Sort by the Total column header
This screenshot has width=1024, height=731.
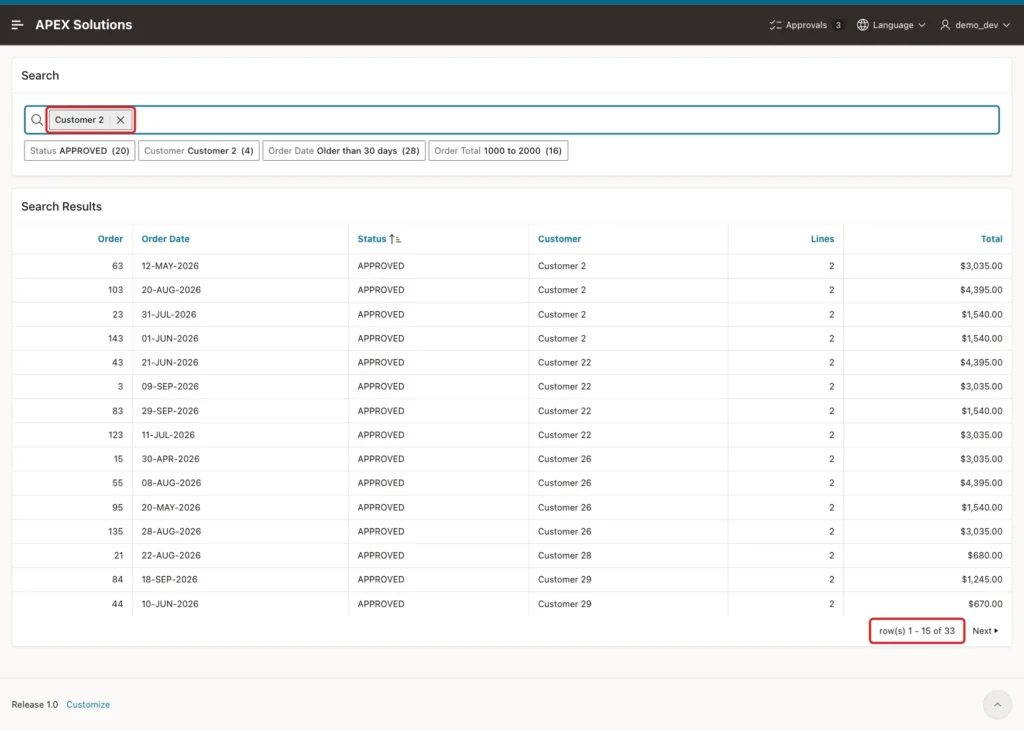pyautogui.click(x=991, y=239)
